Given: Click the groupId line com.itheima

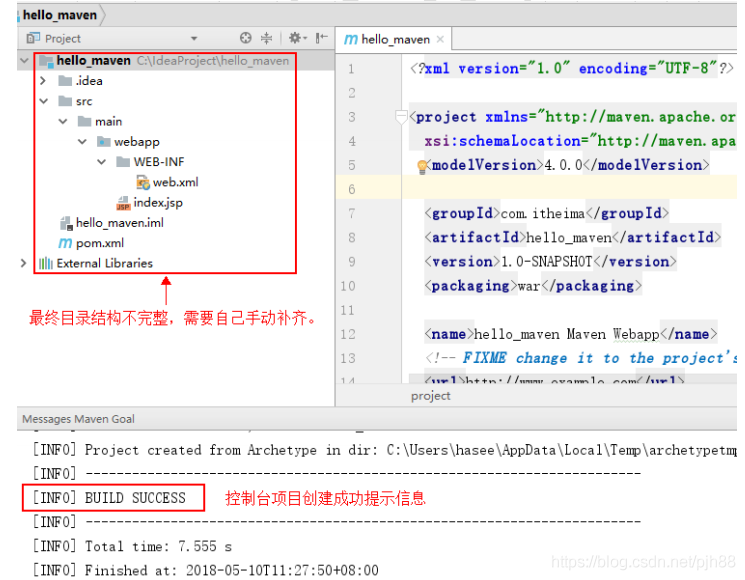Looking at the screenshot, I should (x=546, y=213).
